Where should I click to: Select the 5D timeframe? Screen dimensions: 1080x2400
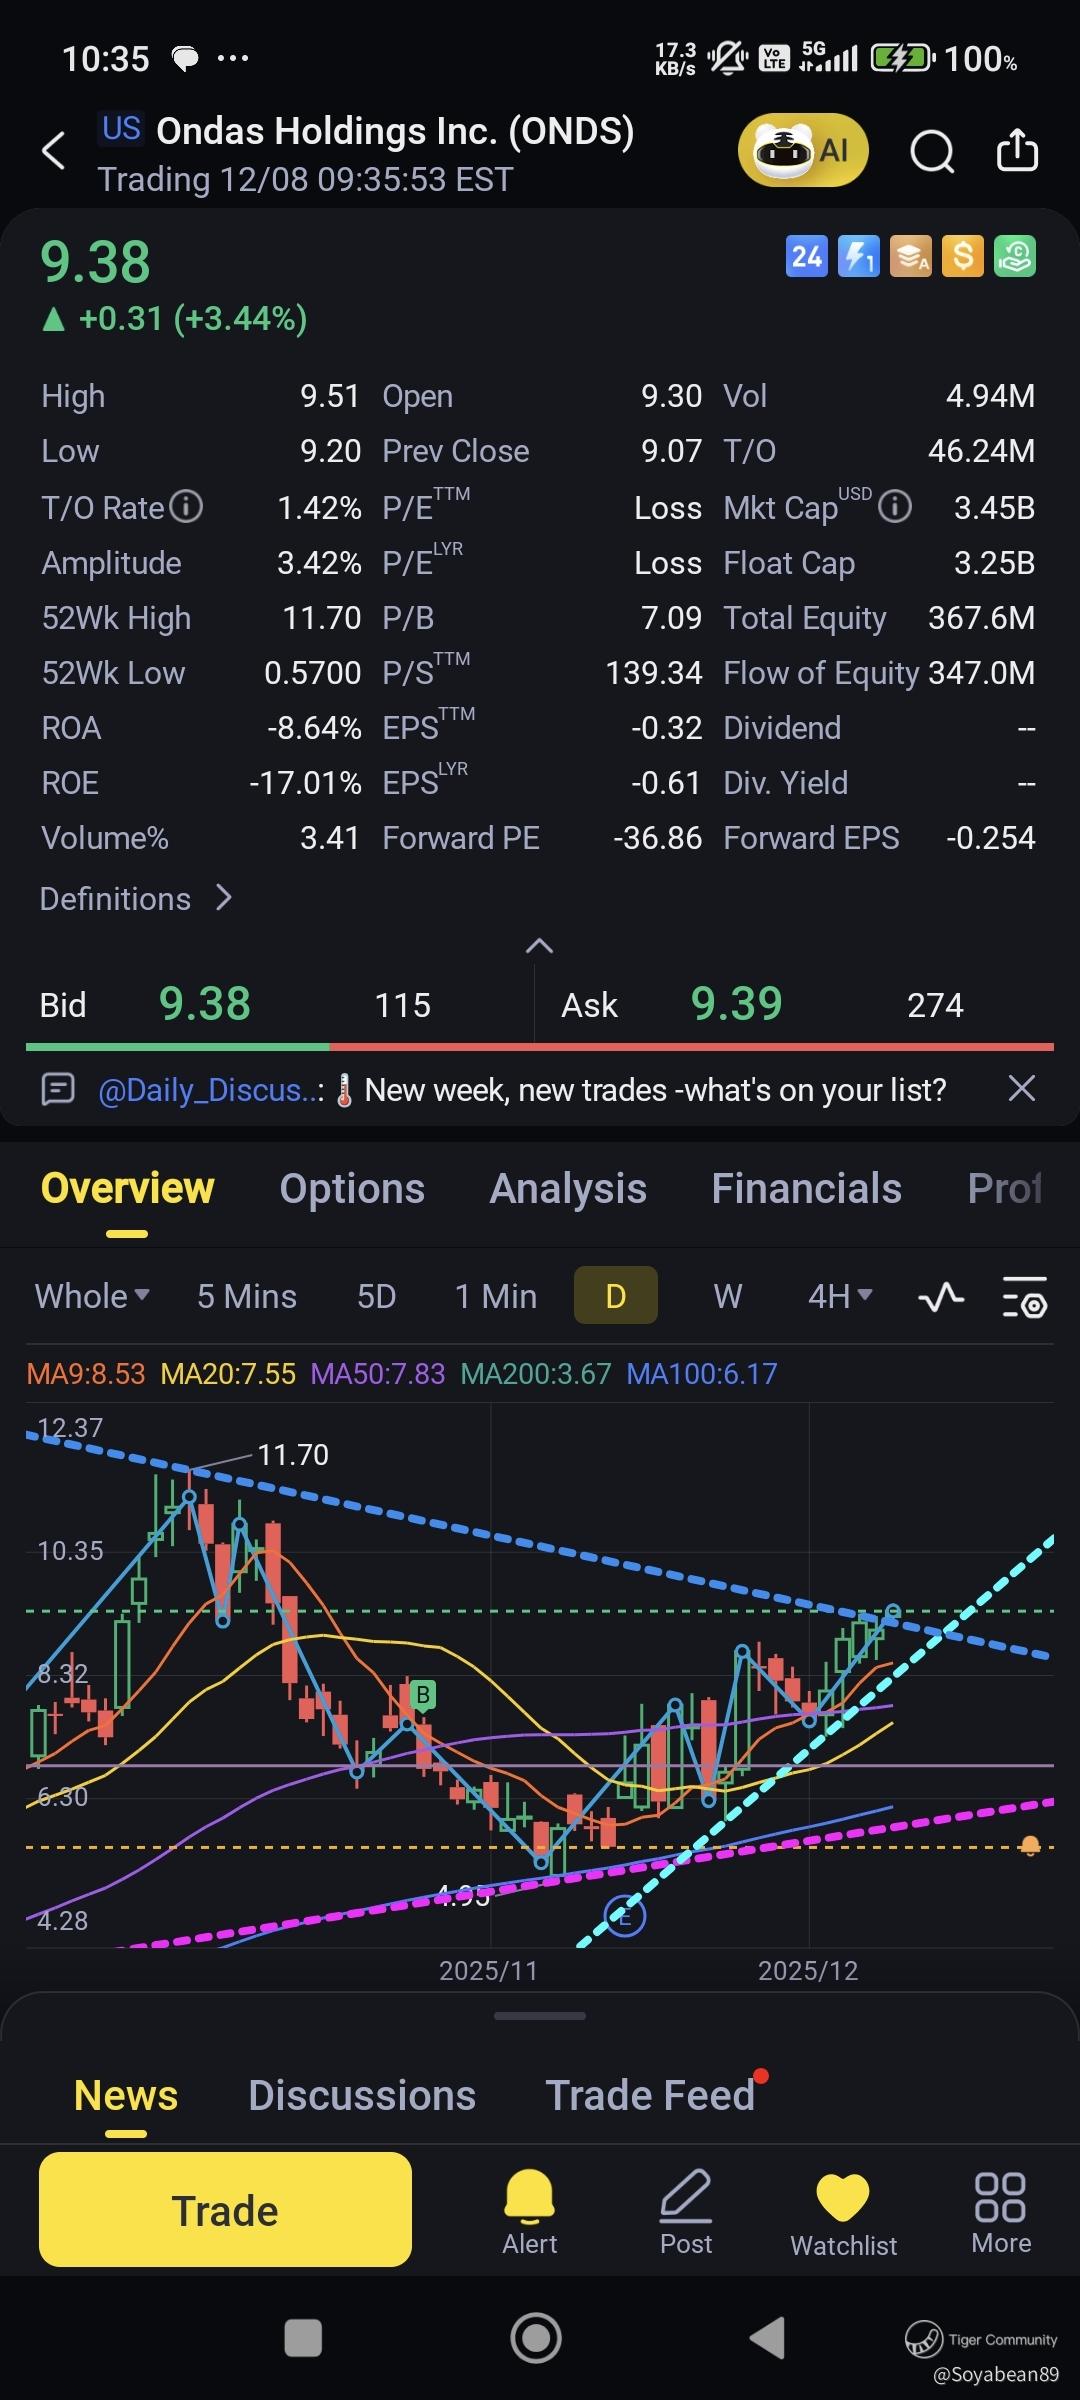[377, 1296]
